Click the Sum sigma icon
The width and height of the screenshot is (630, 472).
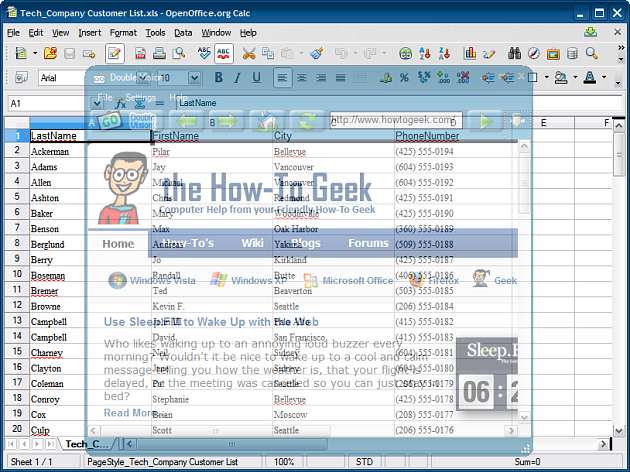pos(139,104)
